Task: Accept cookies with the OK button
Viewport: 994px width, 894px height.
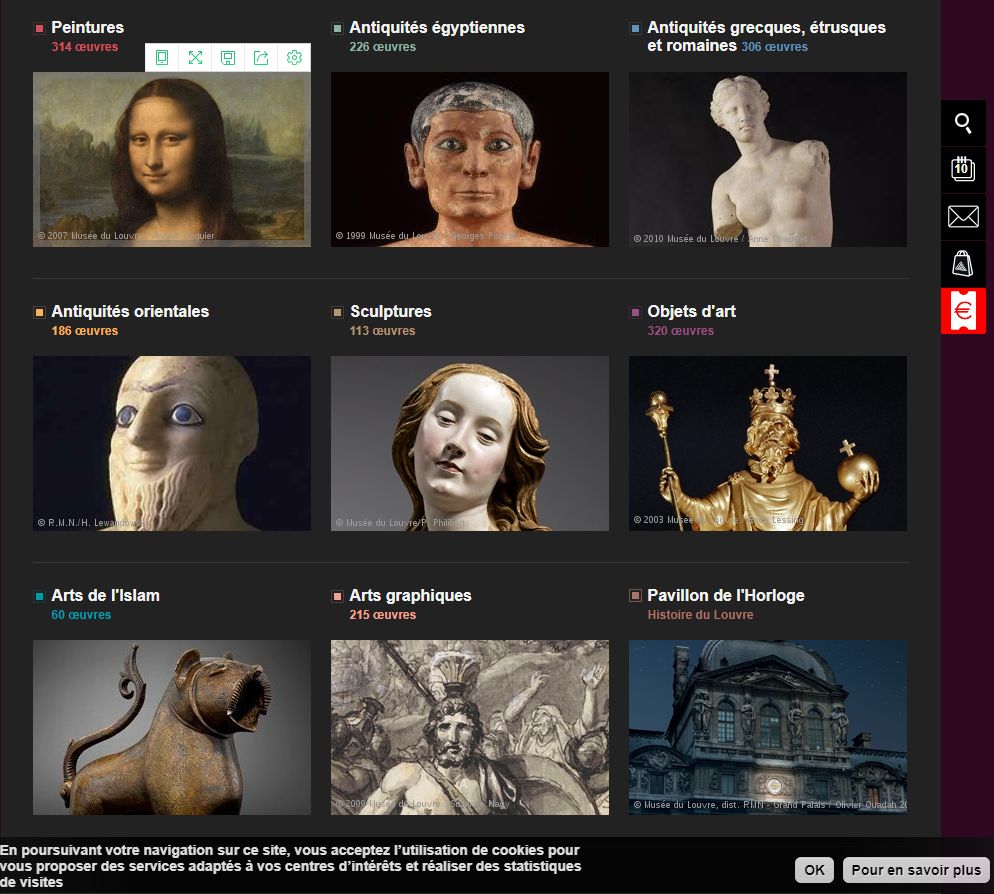Action: [x=815, y=870]
